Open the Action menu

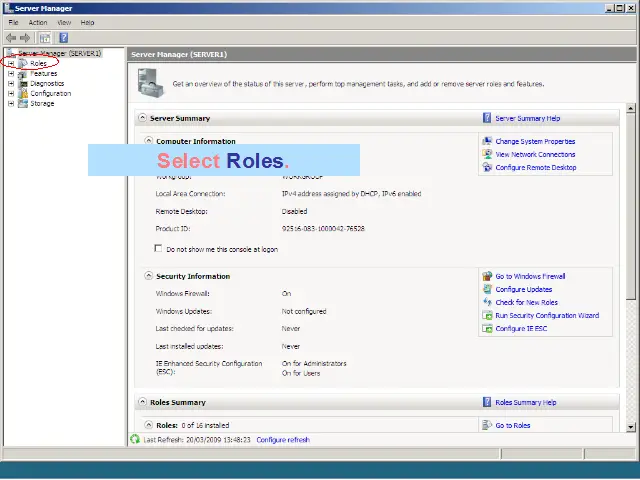pyautogui.click(x=38, y=22)
